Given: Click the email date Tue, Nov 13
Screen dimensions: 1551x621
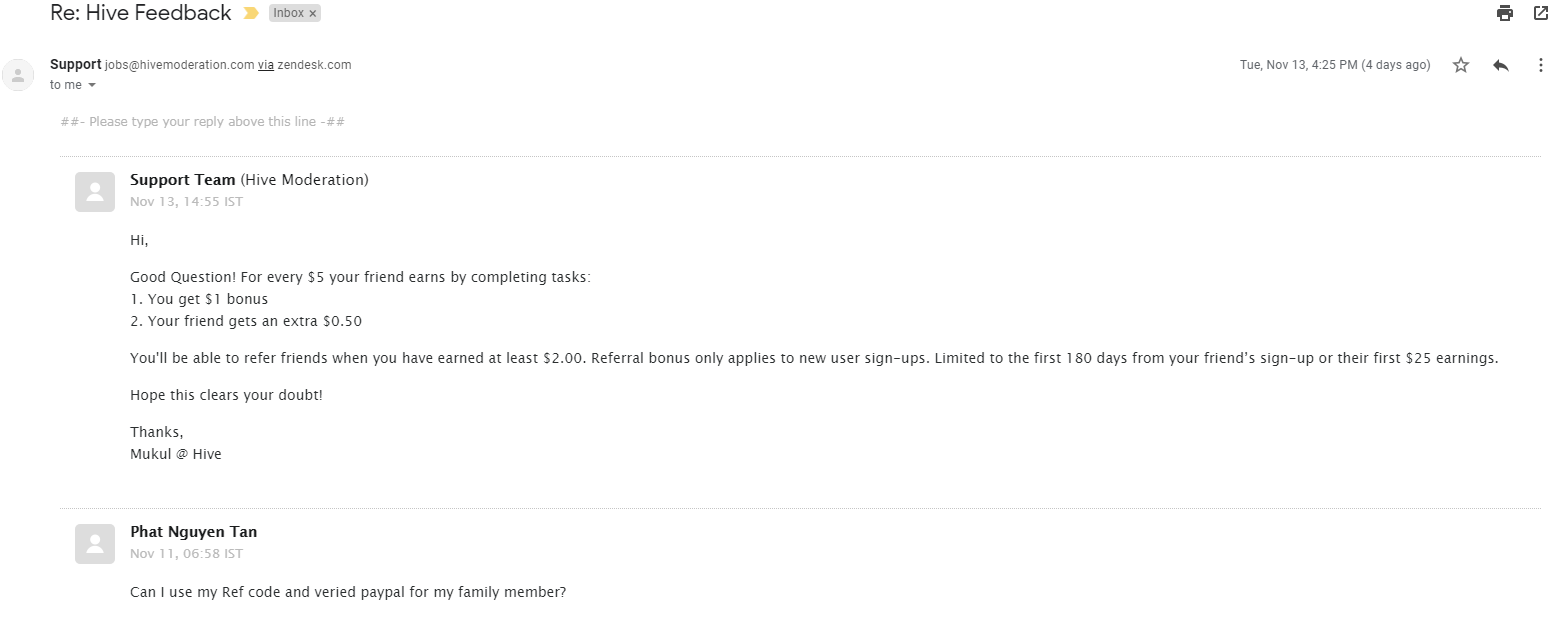Looking at the screenshot, I should 1334,65.
